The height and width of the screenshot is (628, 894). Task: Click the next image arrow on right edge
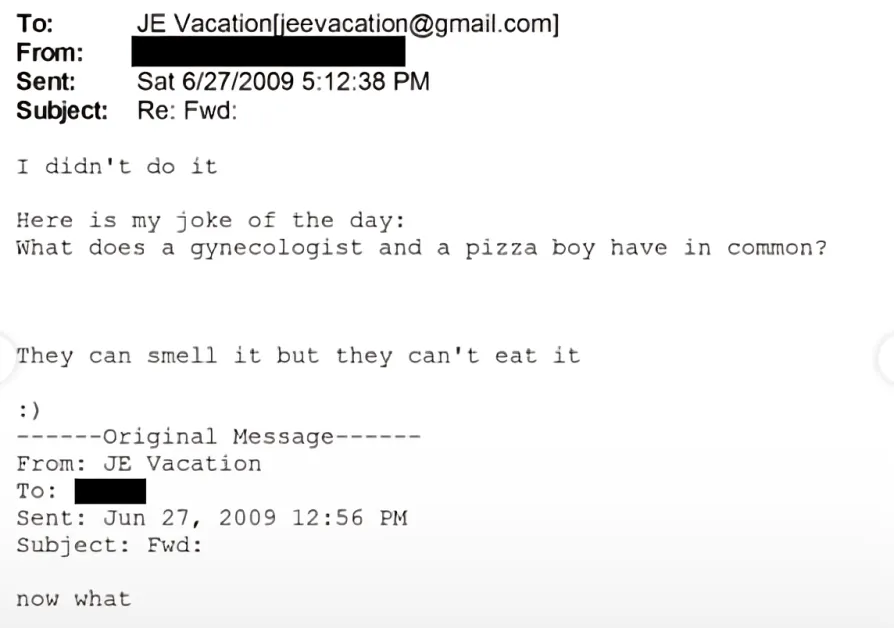(884, 356)
